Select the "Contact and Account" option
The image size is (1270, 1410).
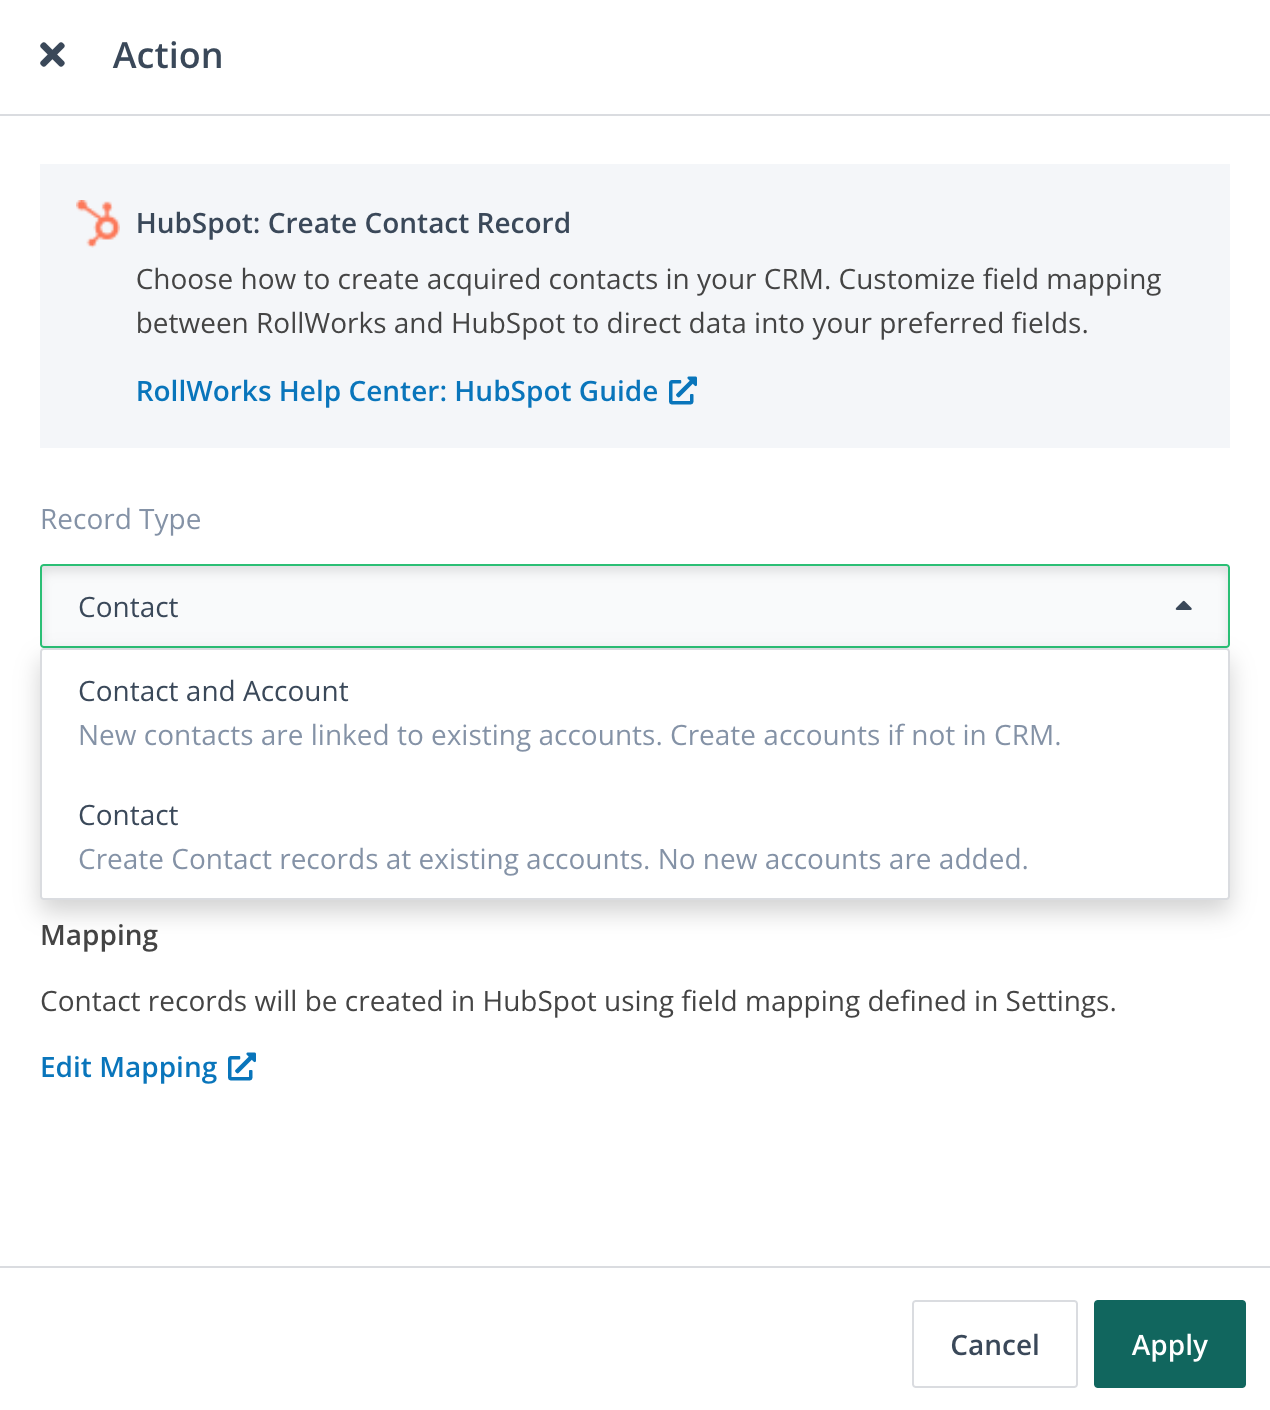pos(213,691)
